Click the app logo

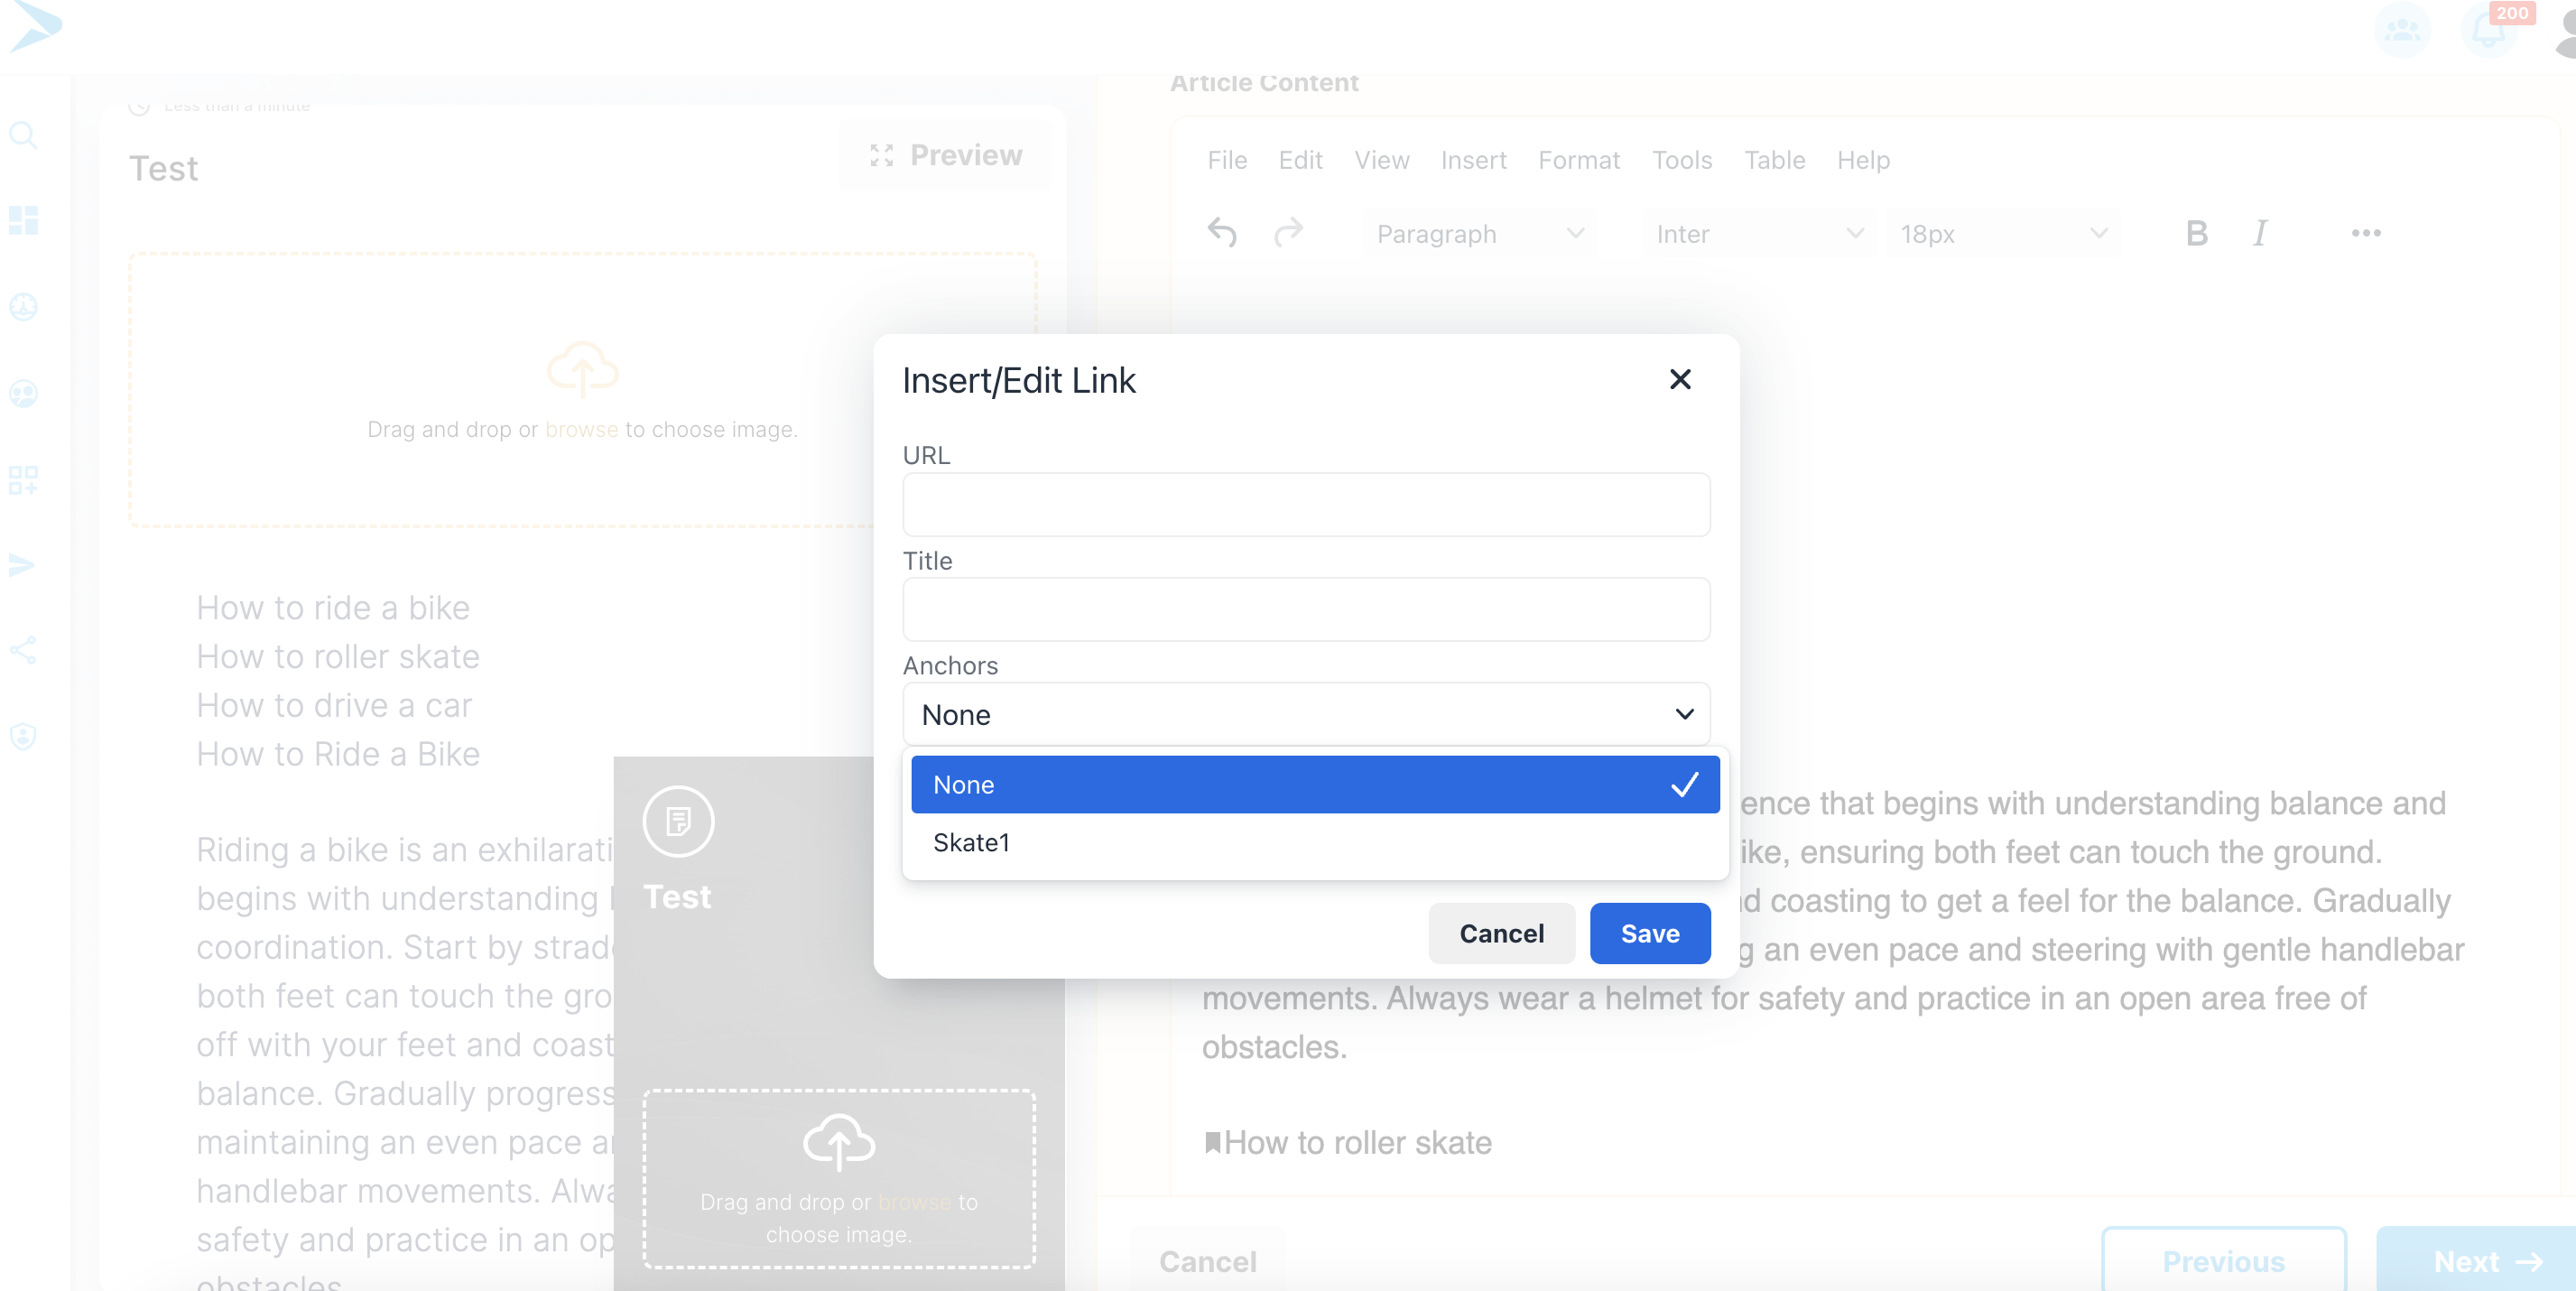[35, 25]
